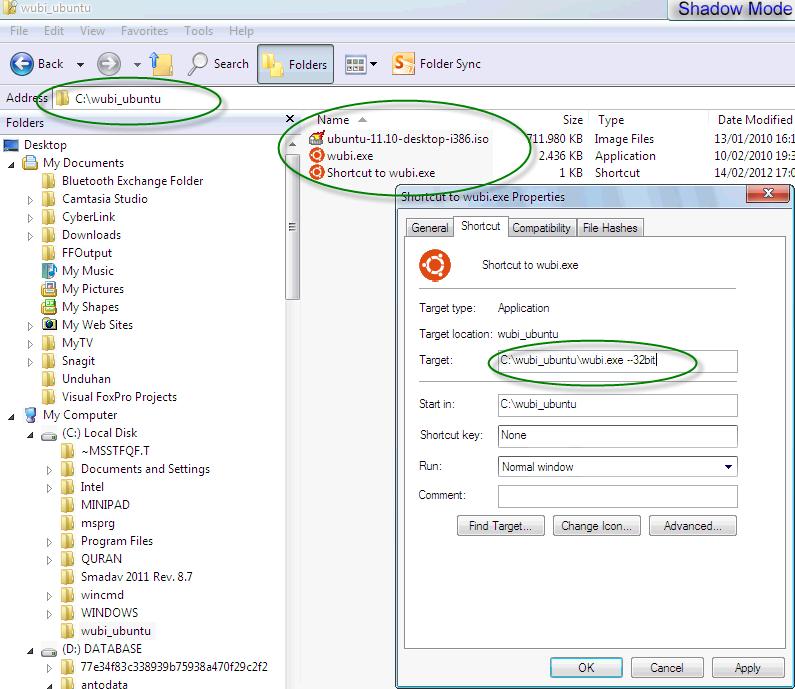The height and width of the screenshot is (689, 795).
Task: Sort by the Name column header
Action: coord(333,120)
